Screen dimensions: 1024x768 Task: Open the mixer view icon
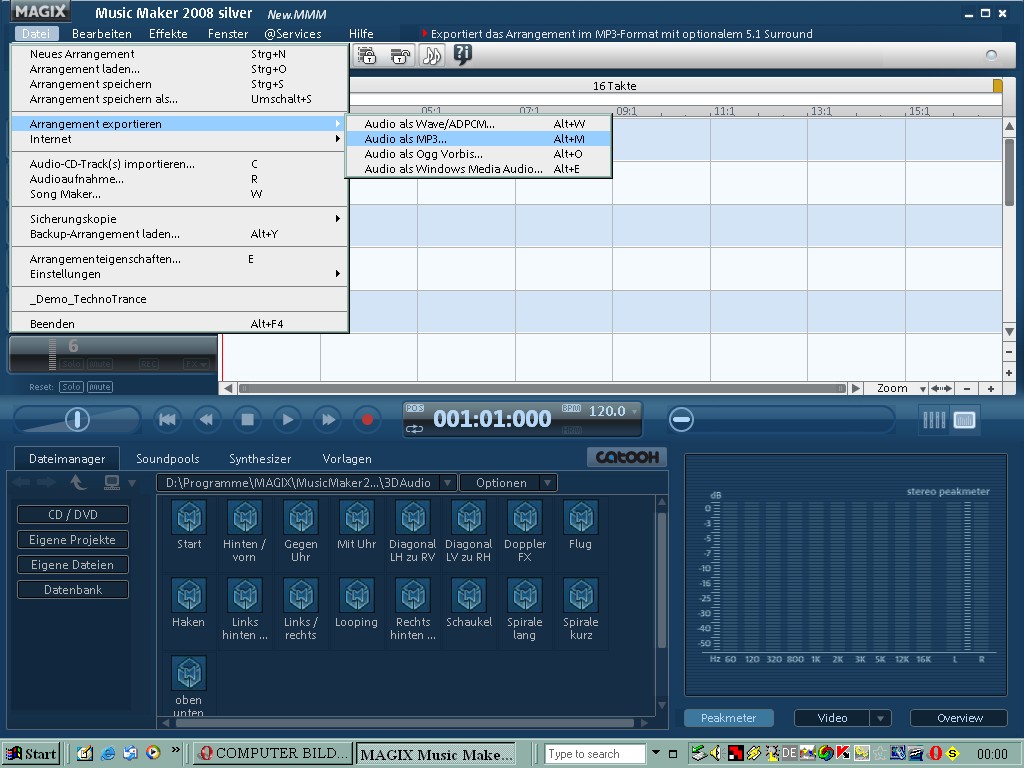point(934,420)
